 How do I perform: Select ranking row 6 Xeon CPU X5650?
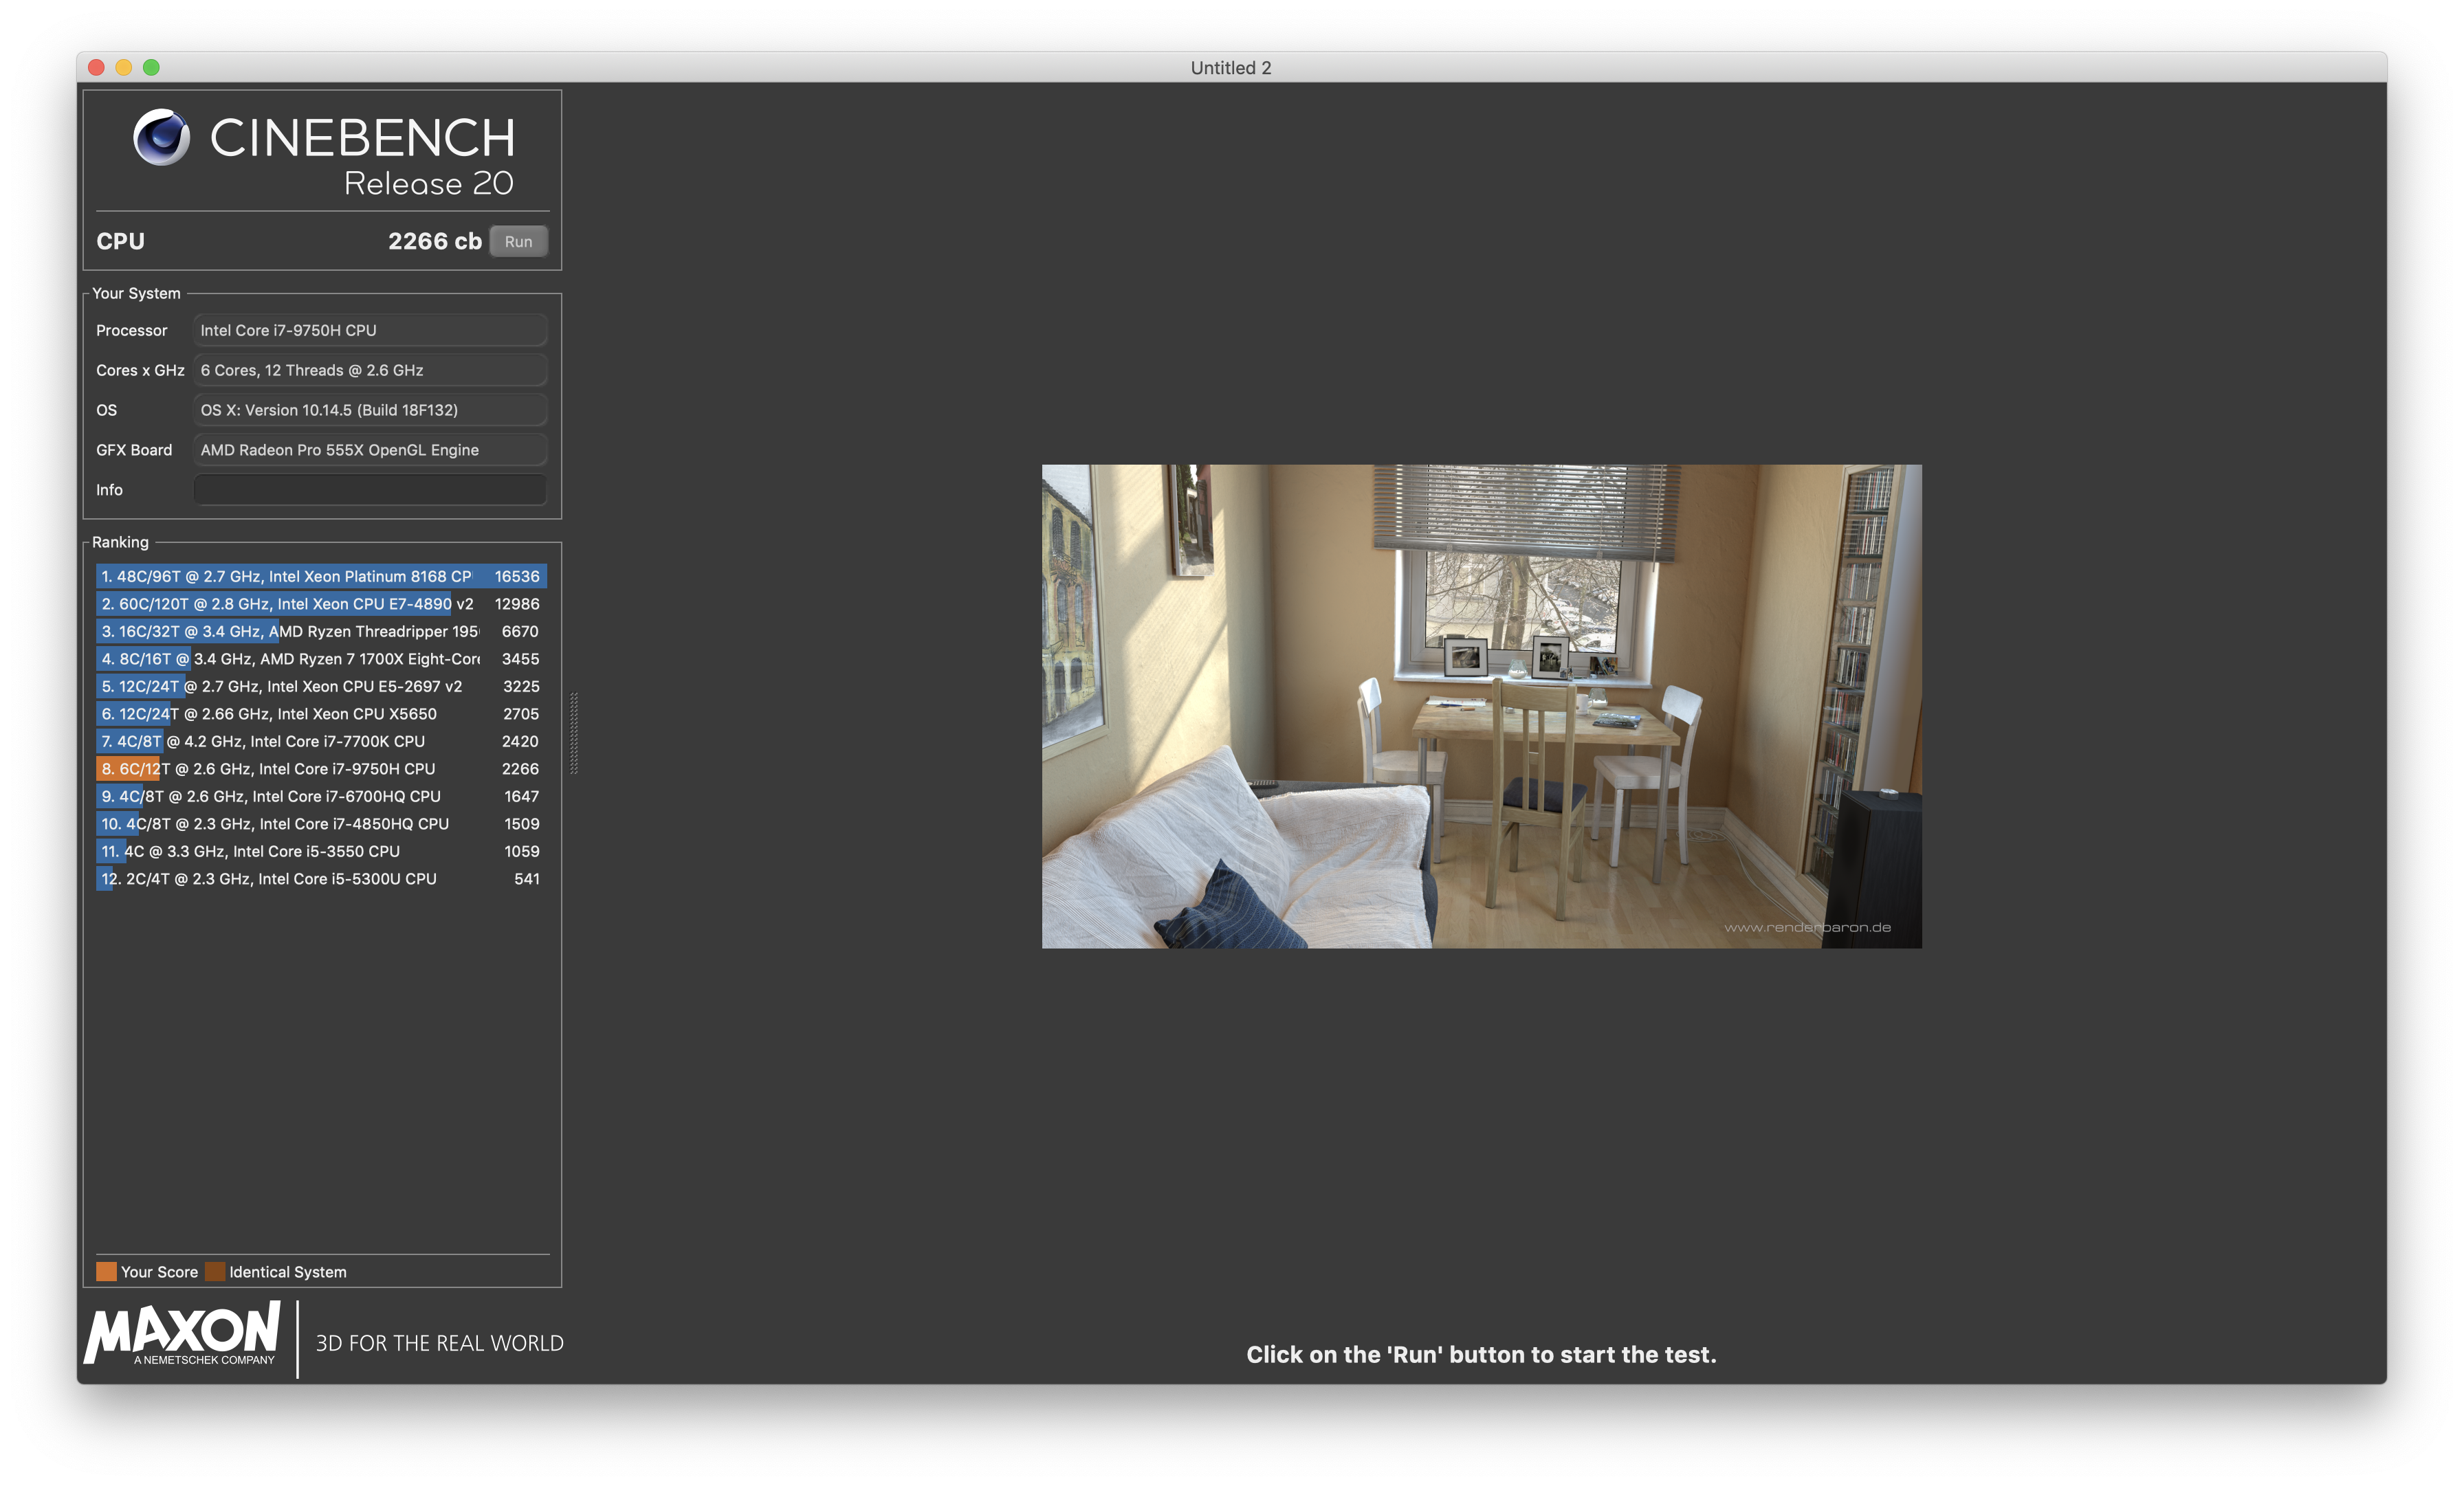[321, 714]
